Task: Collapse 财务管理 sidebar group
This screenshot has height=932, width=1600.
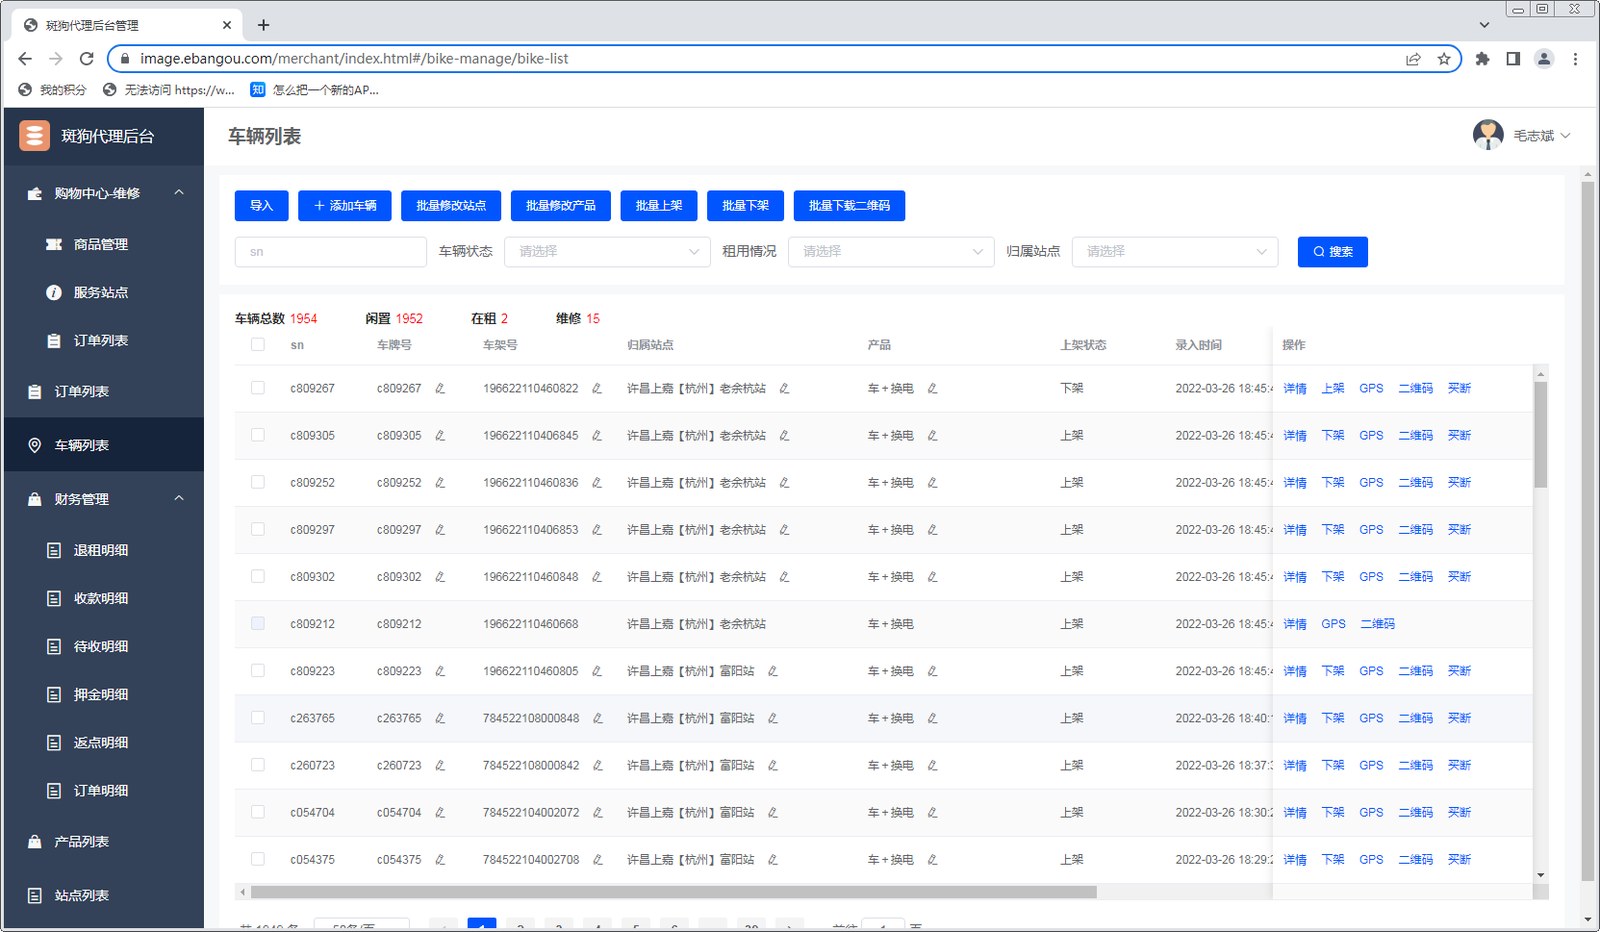Action: [x=179, y=499]
